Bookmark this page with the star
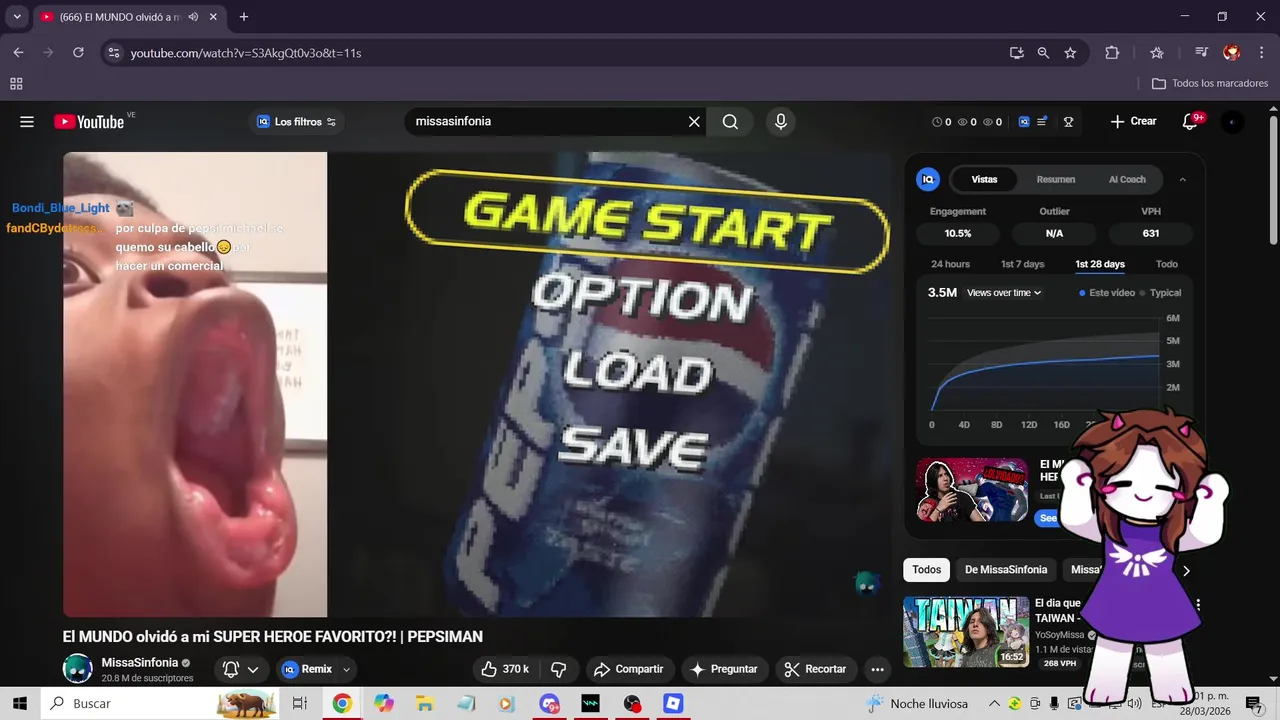 [x=1070, y=53]
